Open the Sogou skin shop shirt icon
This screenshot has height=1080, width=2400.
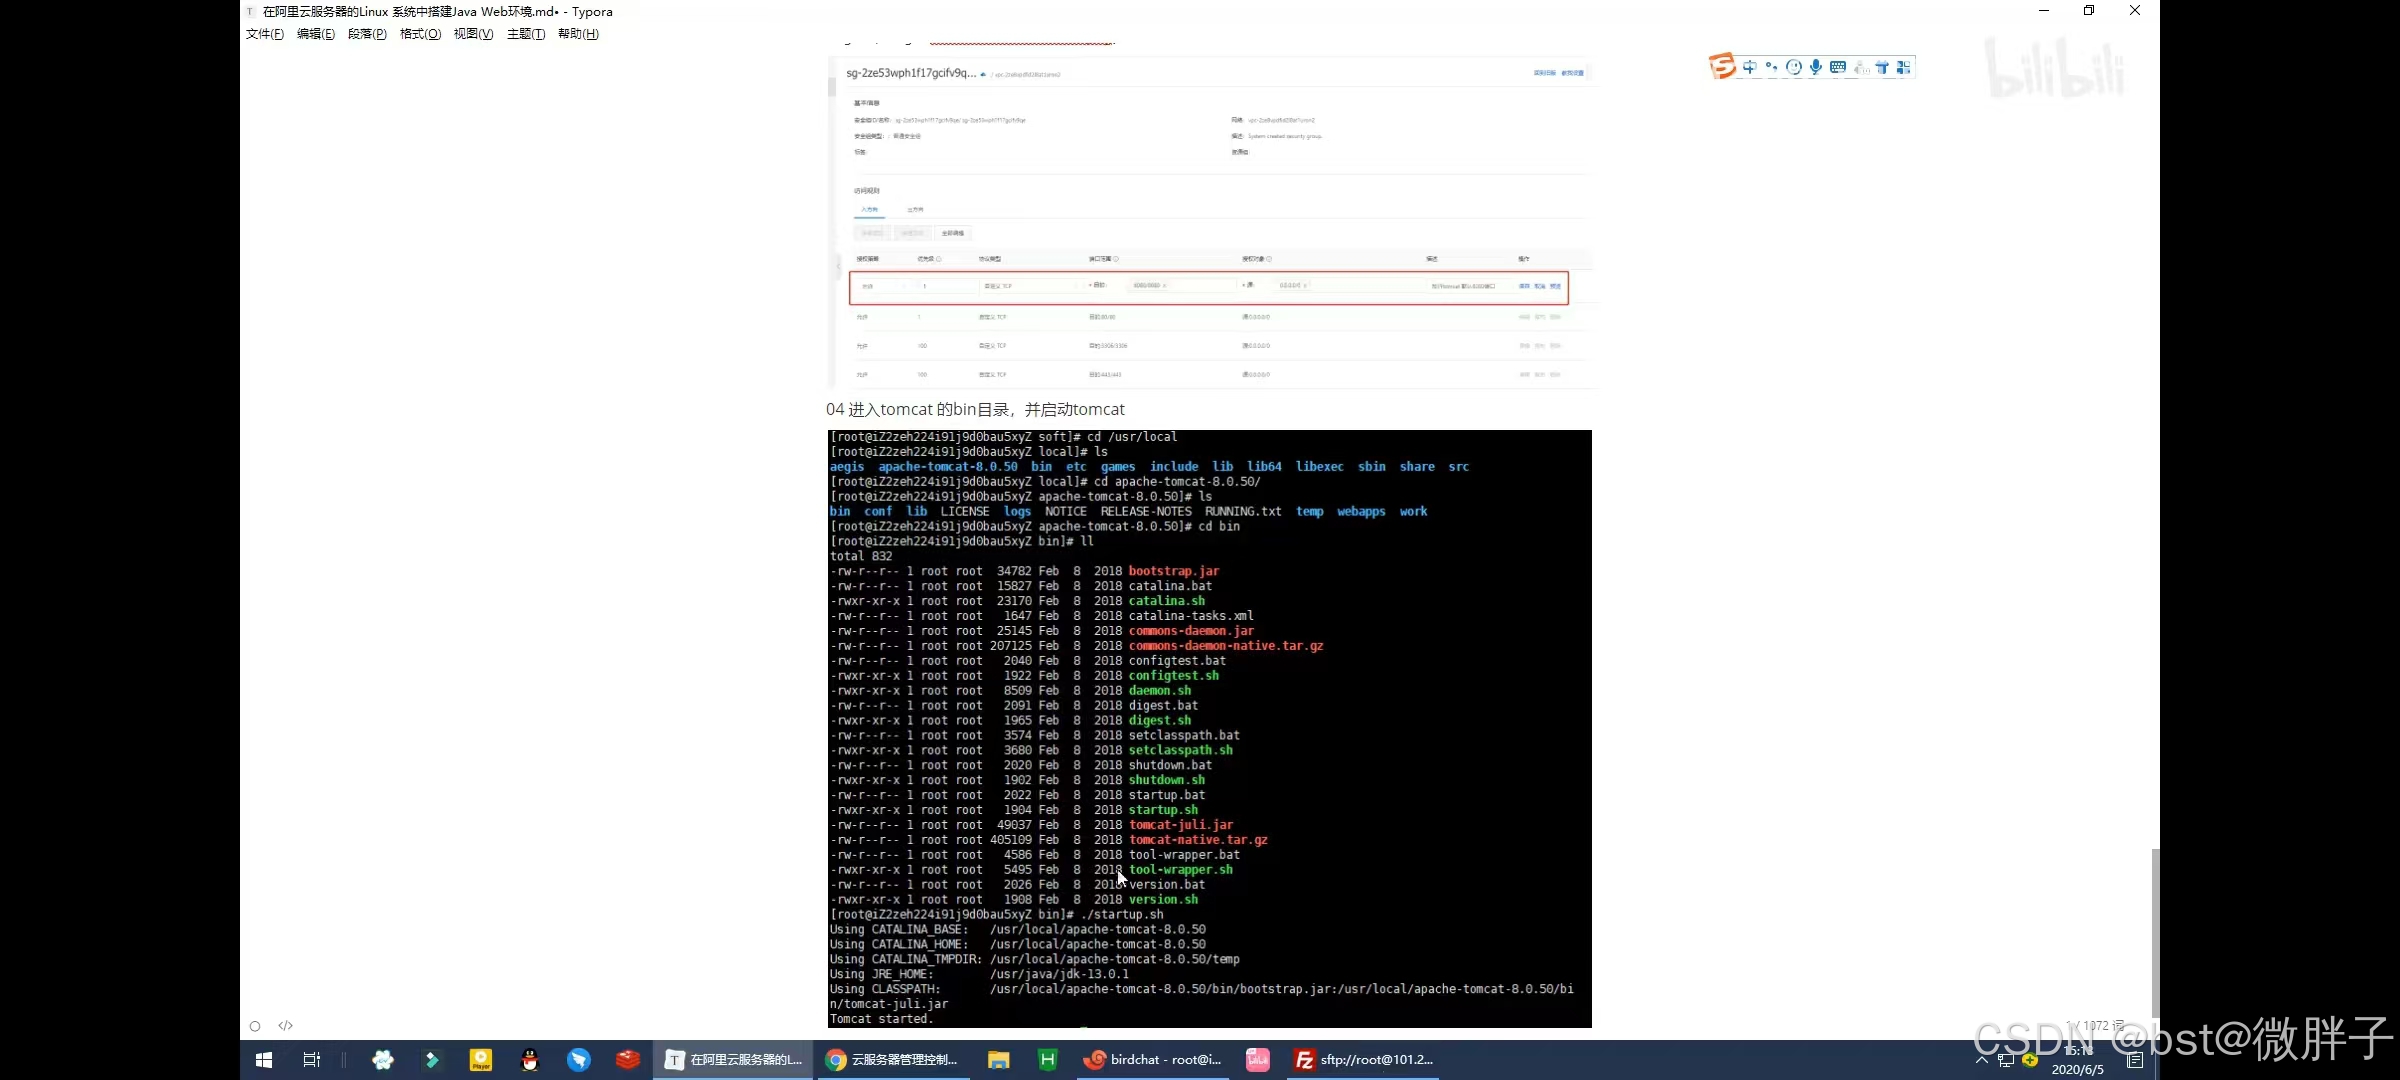point(1882,67)
